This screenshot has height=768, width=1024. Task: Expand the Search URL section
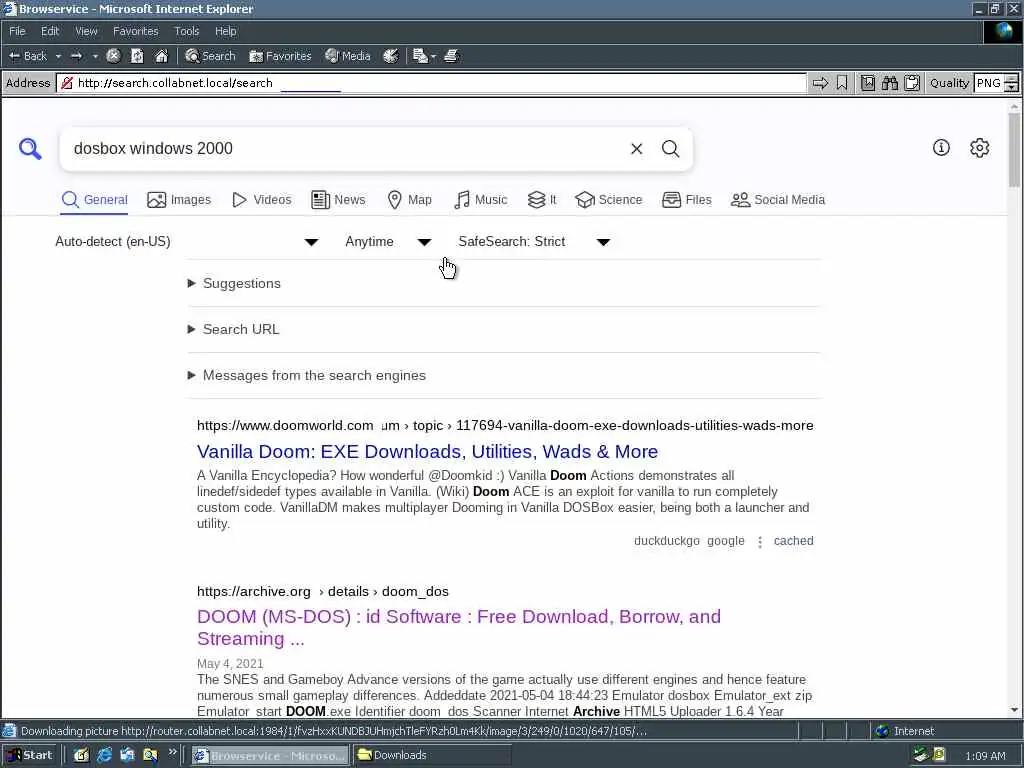(x=234, y=329)
